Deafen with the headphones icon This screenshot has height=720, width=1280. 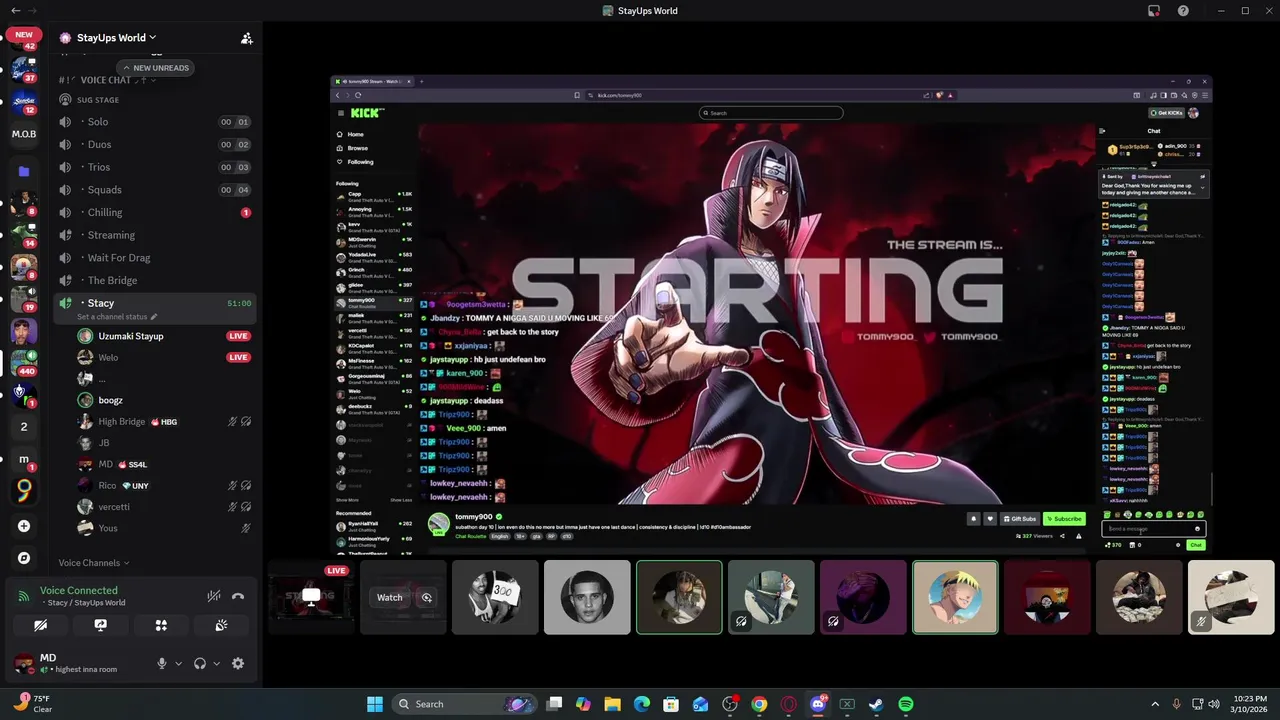(x=200, y=663)
